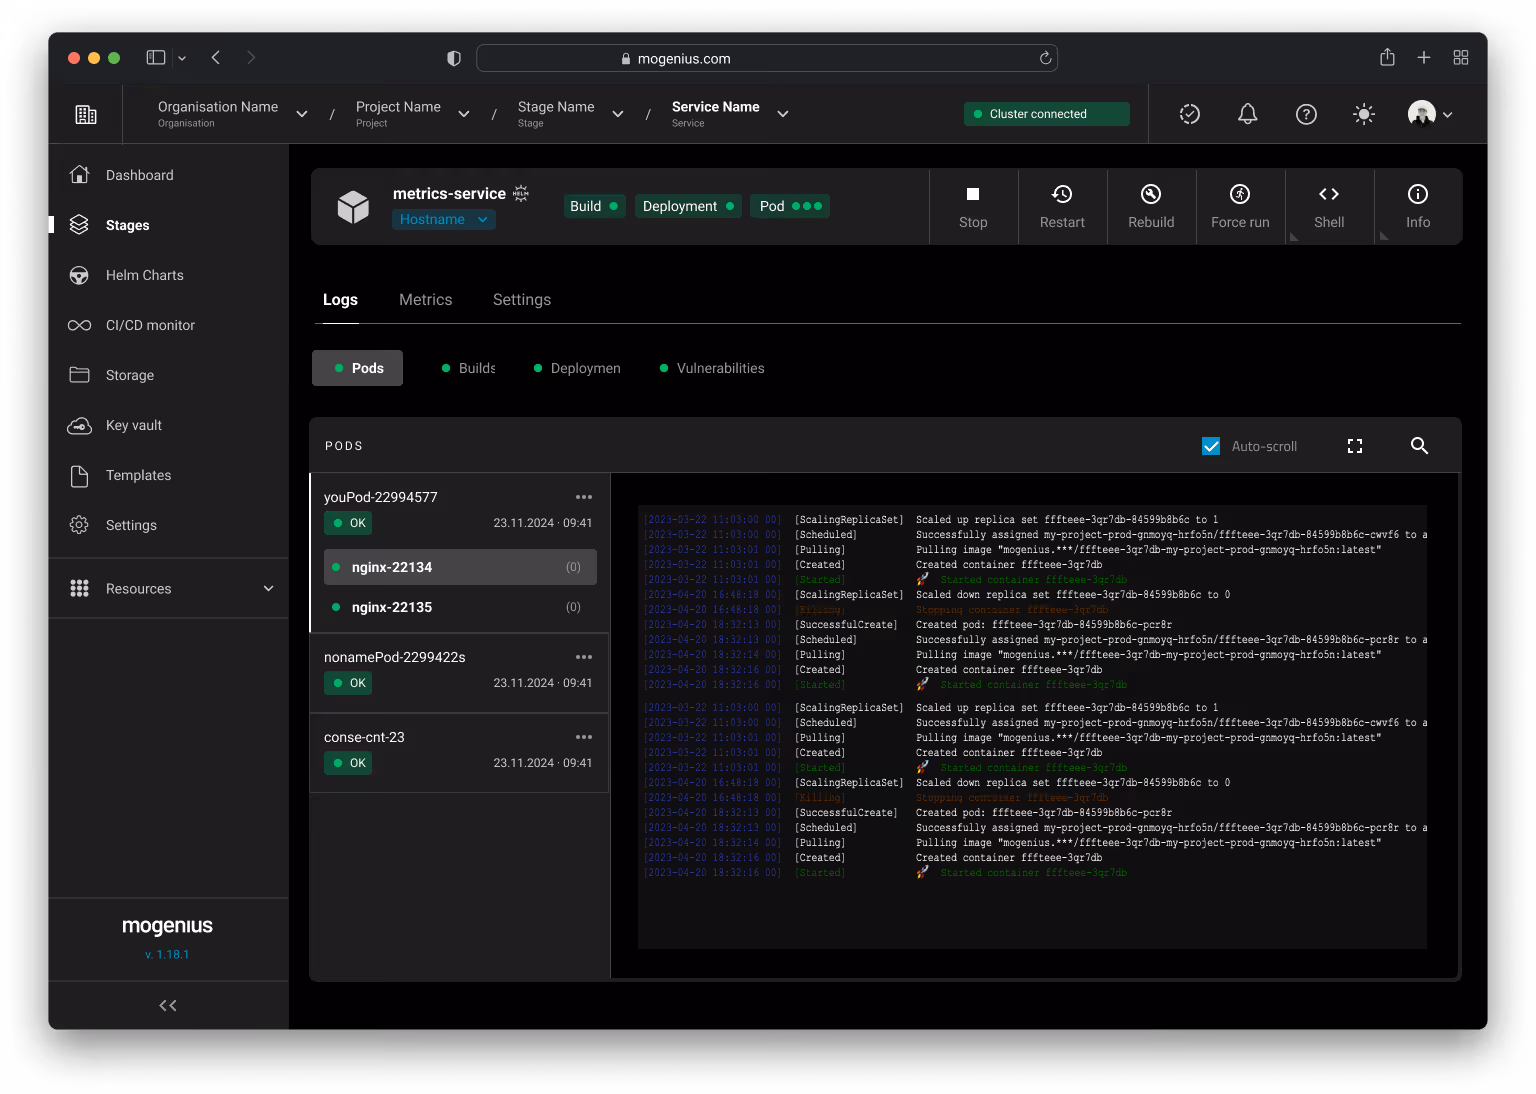Viewport: 1536px width, 1094px height.
Task: Force run the metrics-service
Action: [x=1240, y=206]
